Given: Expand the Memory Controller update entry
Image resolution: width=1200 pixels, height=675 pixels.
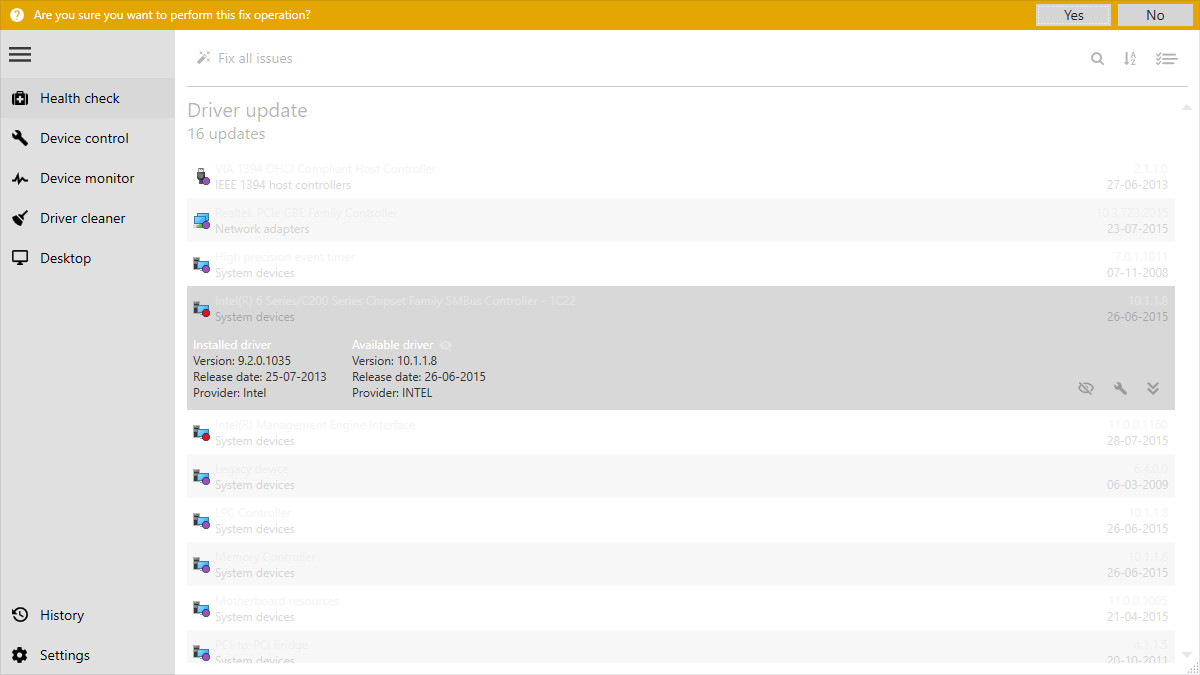Looking at the screenshot, I should pos(600,564).
